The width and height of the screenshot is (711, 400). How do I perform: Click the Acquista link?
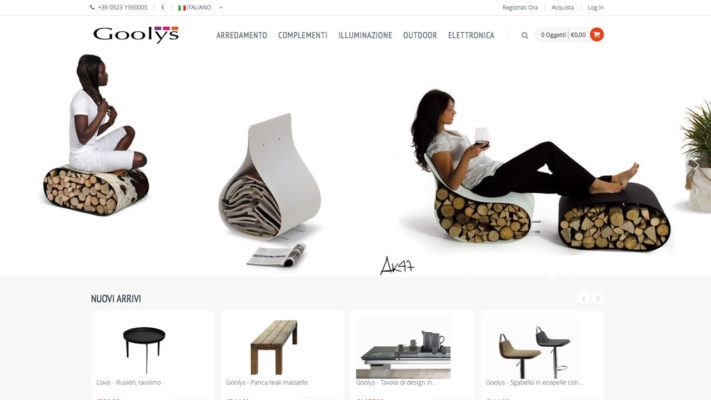coord(563,8)
